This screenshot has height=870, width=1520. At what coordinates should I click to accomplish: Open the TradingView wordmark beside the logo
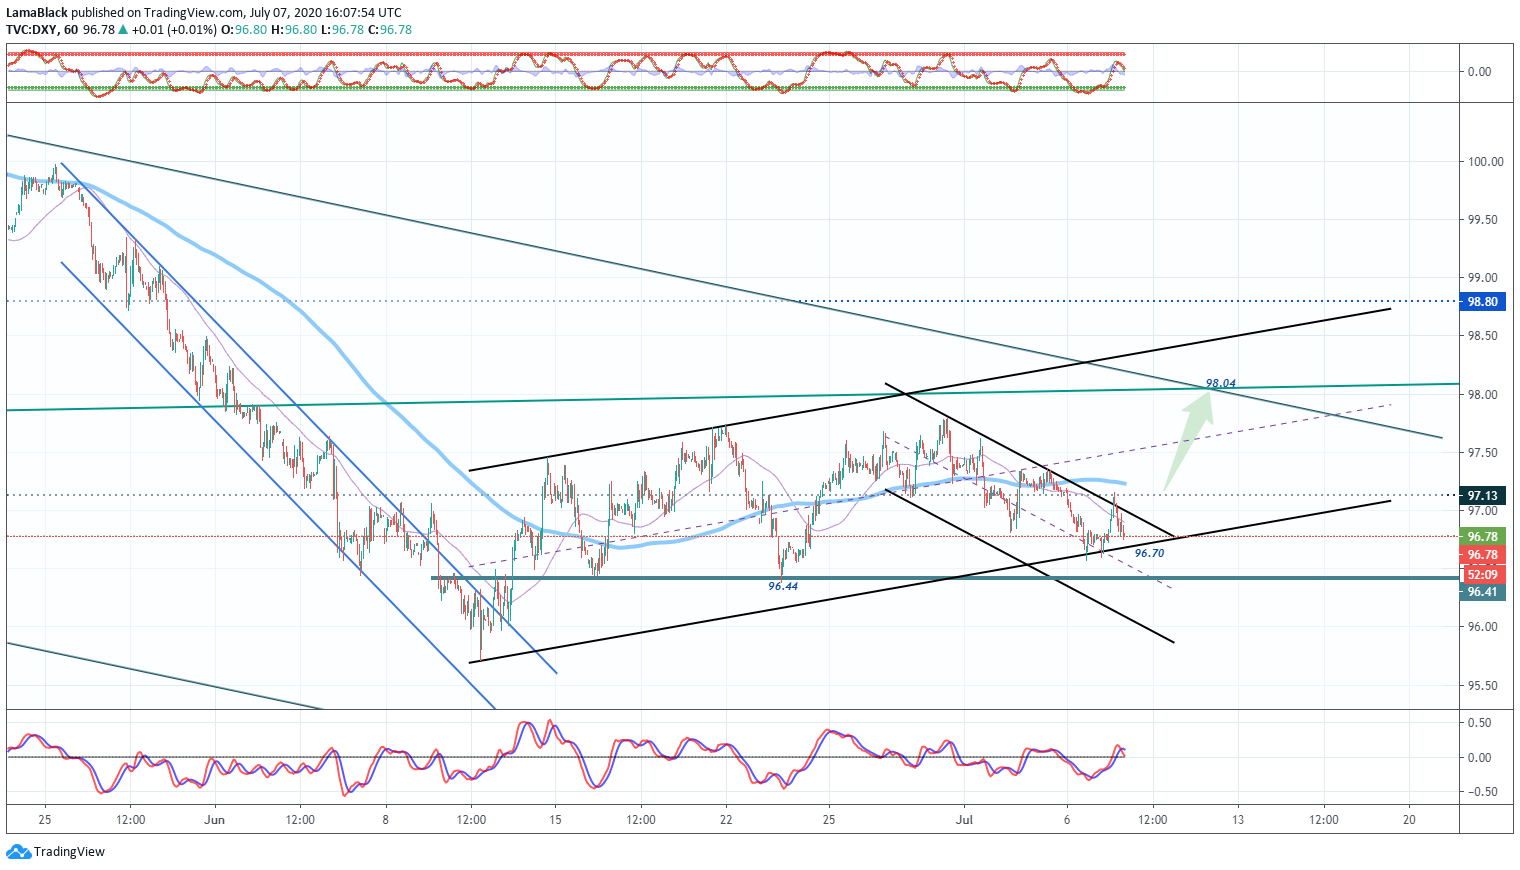pyautogui.click(x=69, y=852)
